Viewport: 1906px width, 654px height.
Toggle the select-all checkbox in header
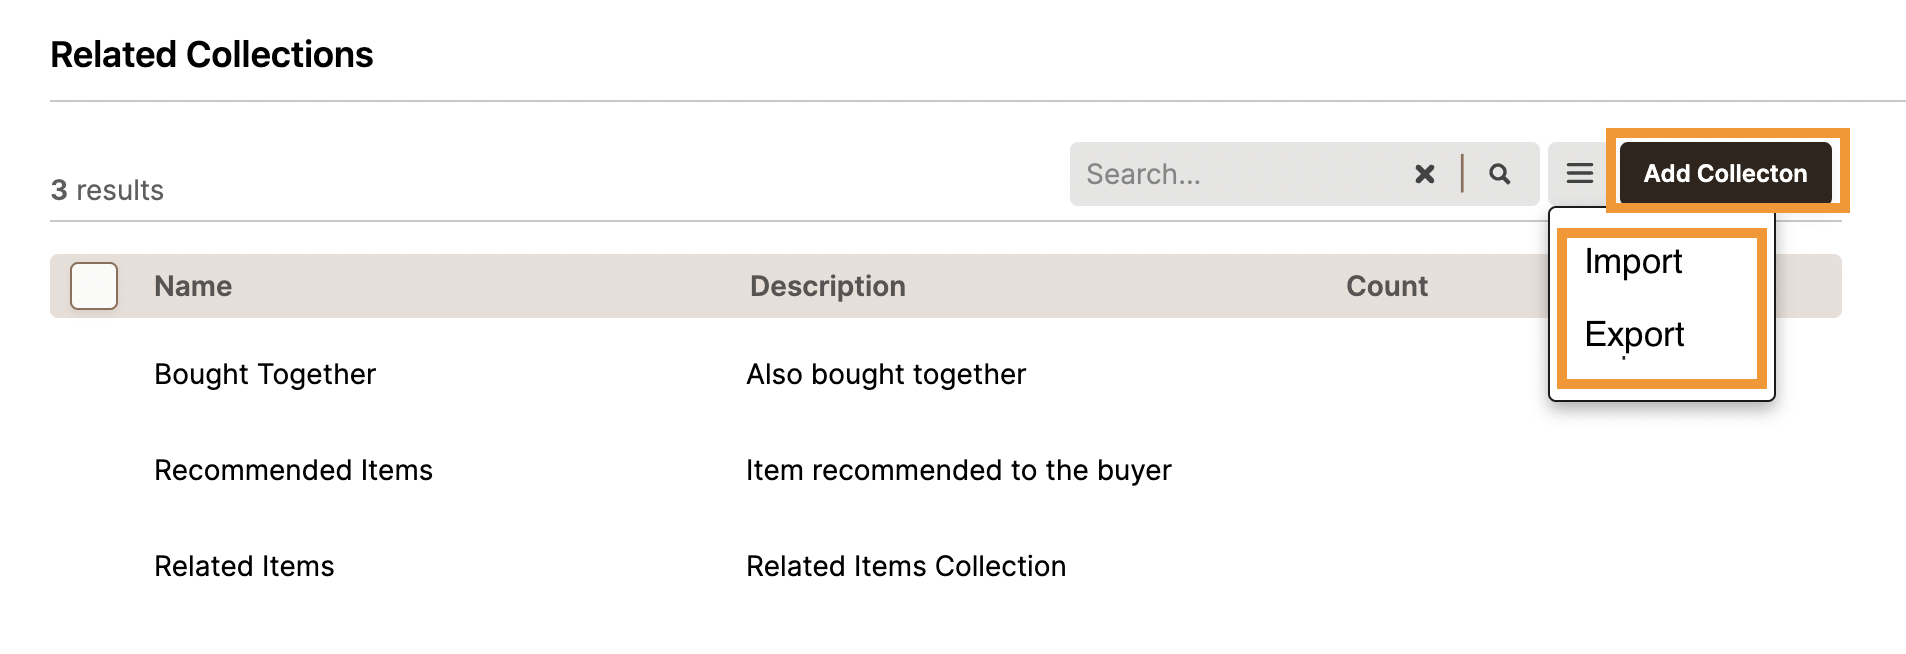[x=94, y=286]
